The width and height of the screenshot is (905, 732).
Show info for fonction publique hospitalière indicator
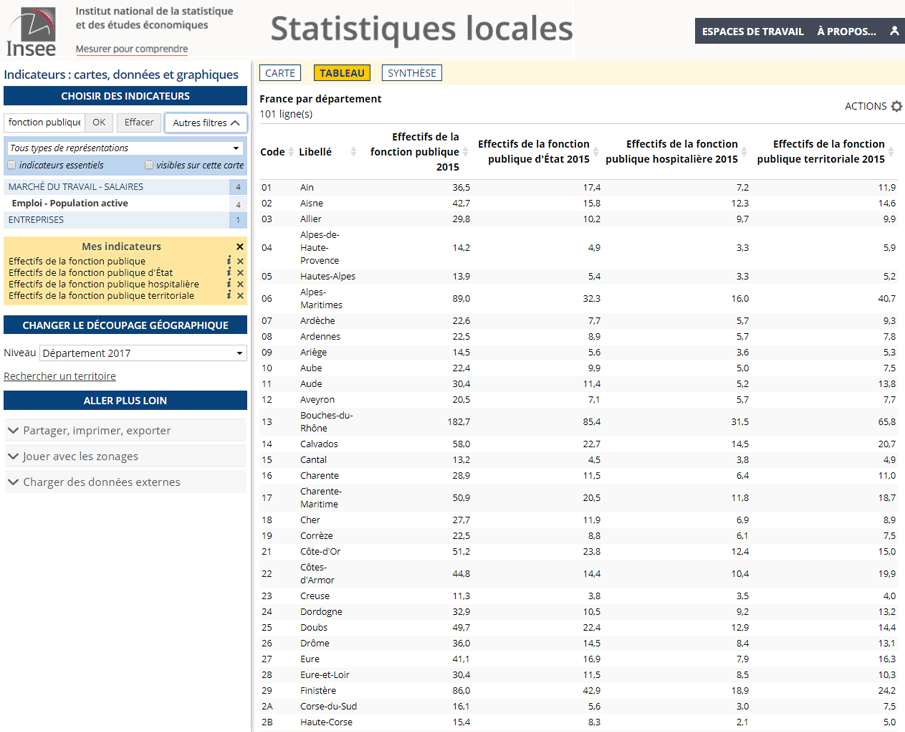tap(229, 283)
